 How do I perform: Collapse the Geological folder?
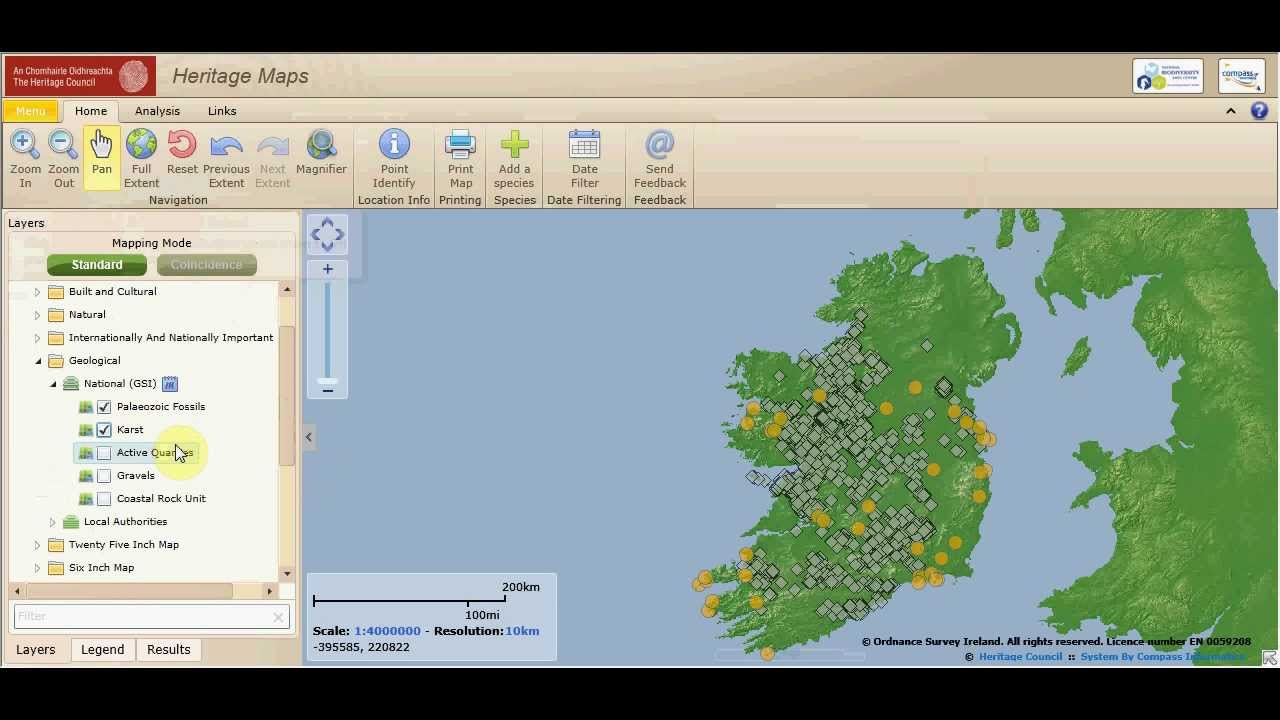(38, 361)
